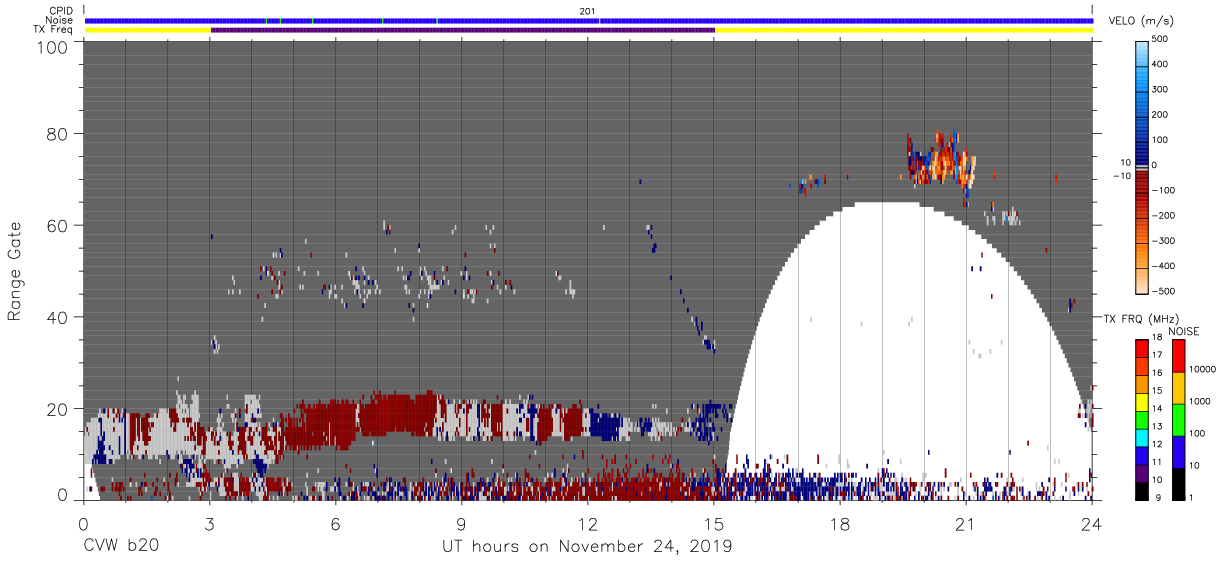
Task: Click the CPID label above the plot
Action: click(61, 10)
